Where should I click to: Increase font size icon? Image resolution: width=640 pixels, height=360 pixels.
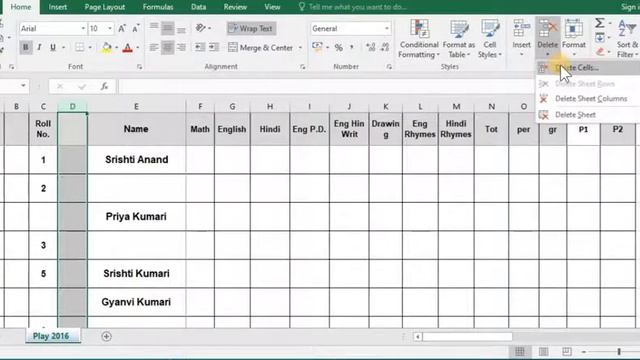pyautogui.click(x=122, y=29)
